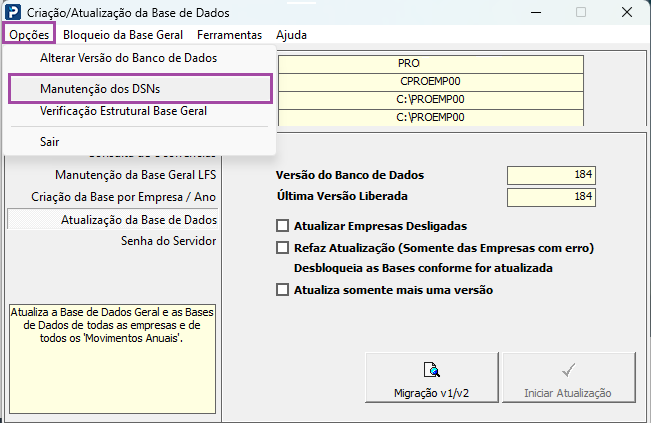Open the Opções menu
Image resolution: width=651 pixels, height=429 pixels.
(x=29, y=34)
